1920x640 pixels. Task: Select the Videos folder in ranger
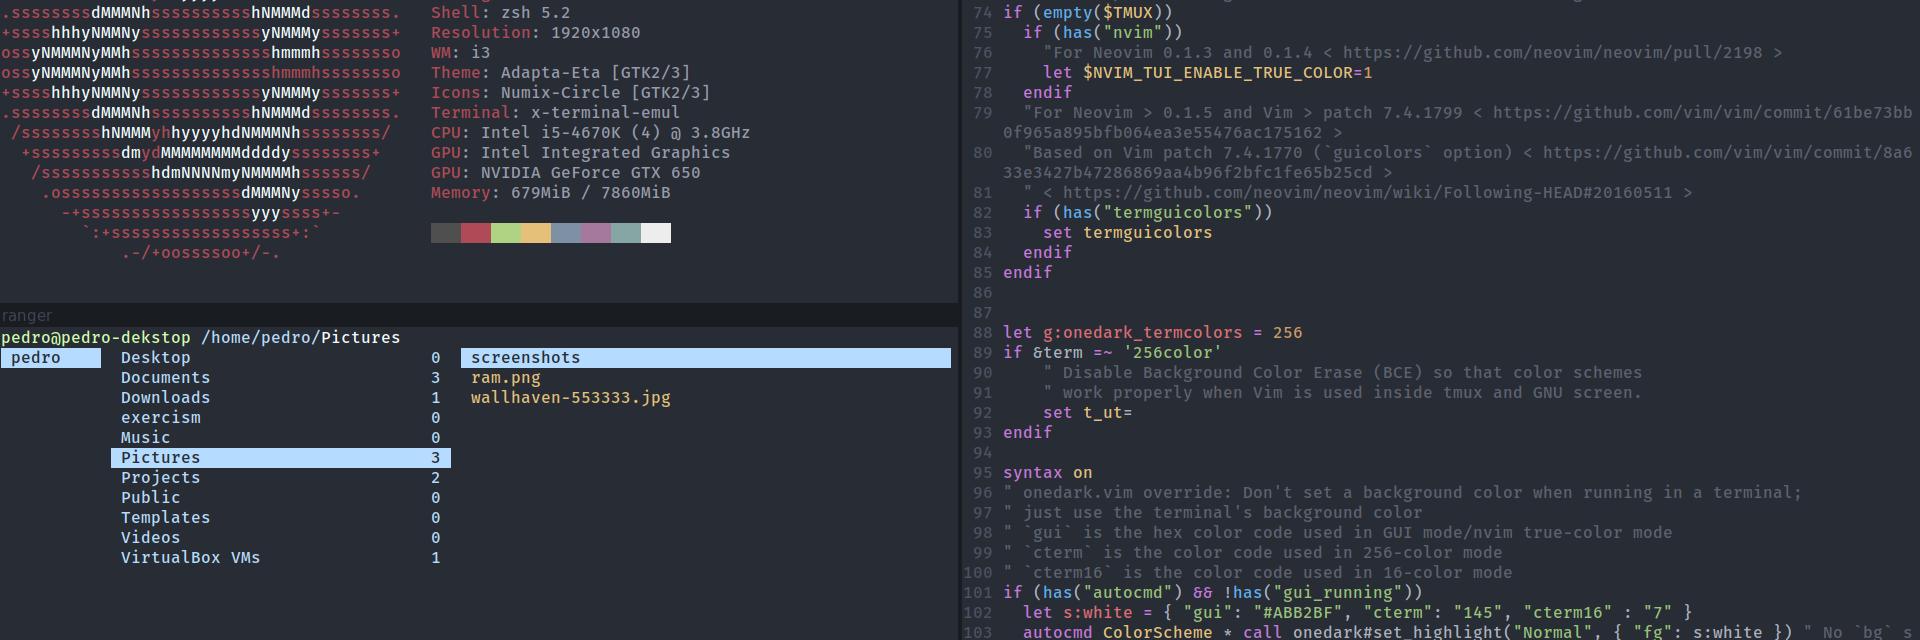[x=150, y=538]
